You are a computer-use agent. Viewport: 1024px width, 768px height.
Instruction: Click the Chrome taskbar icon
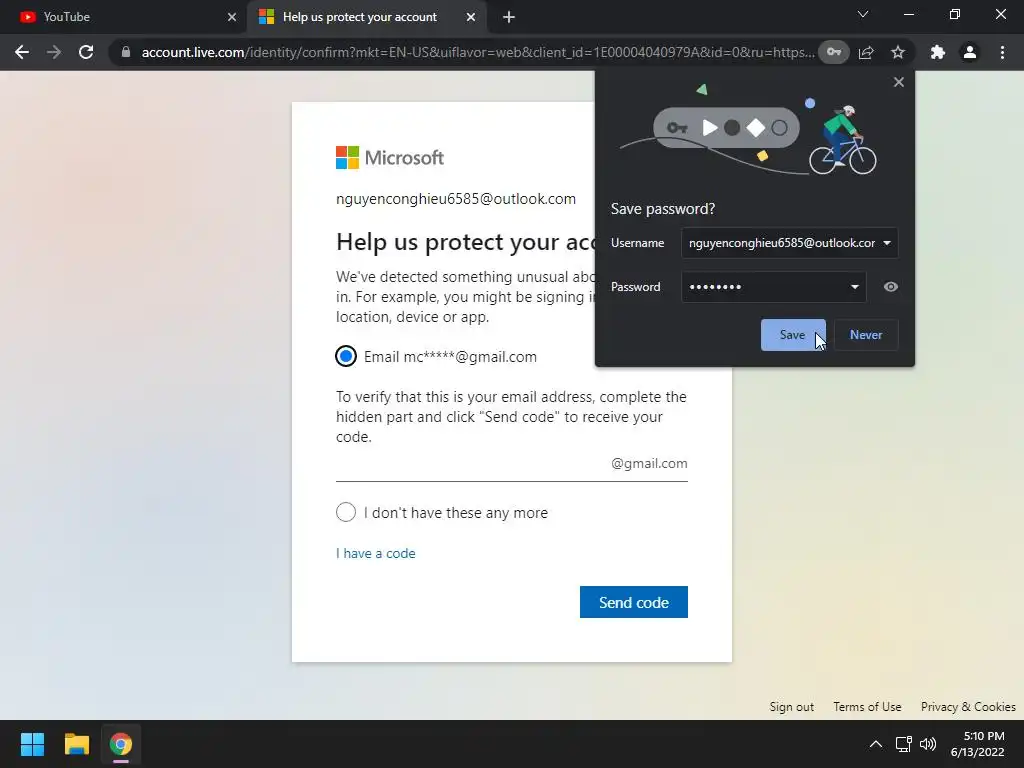(x=121, y=744)
